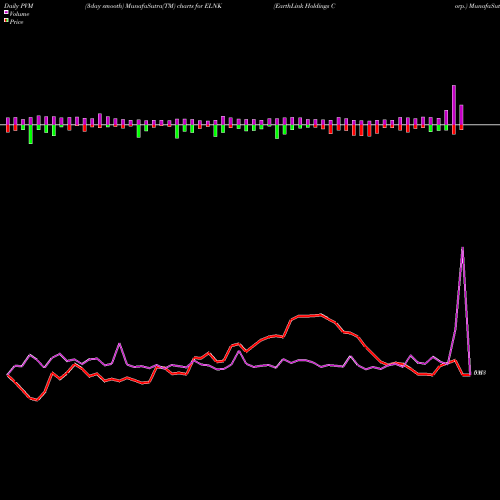Click the peak of the magenta volume spike line
500x500 pixels.
pos(462,248)
